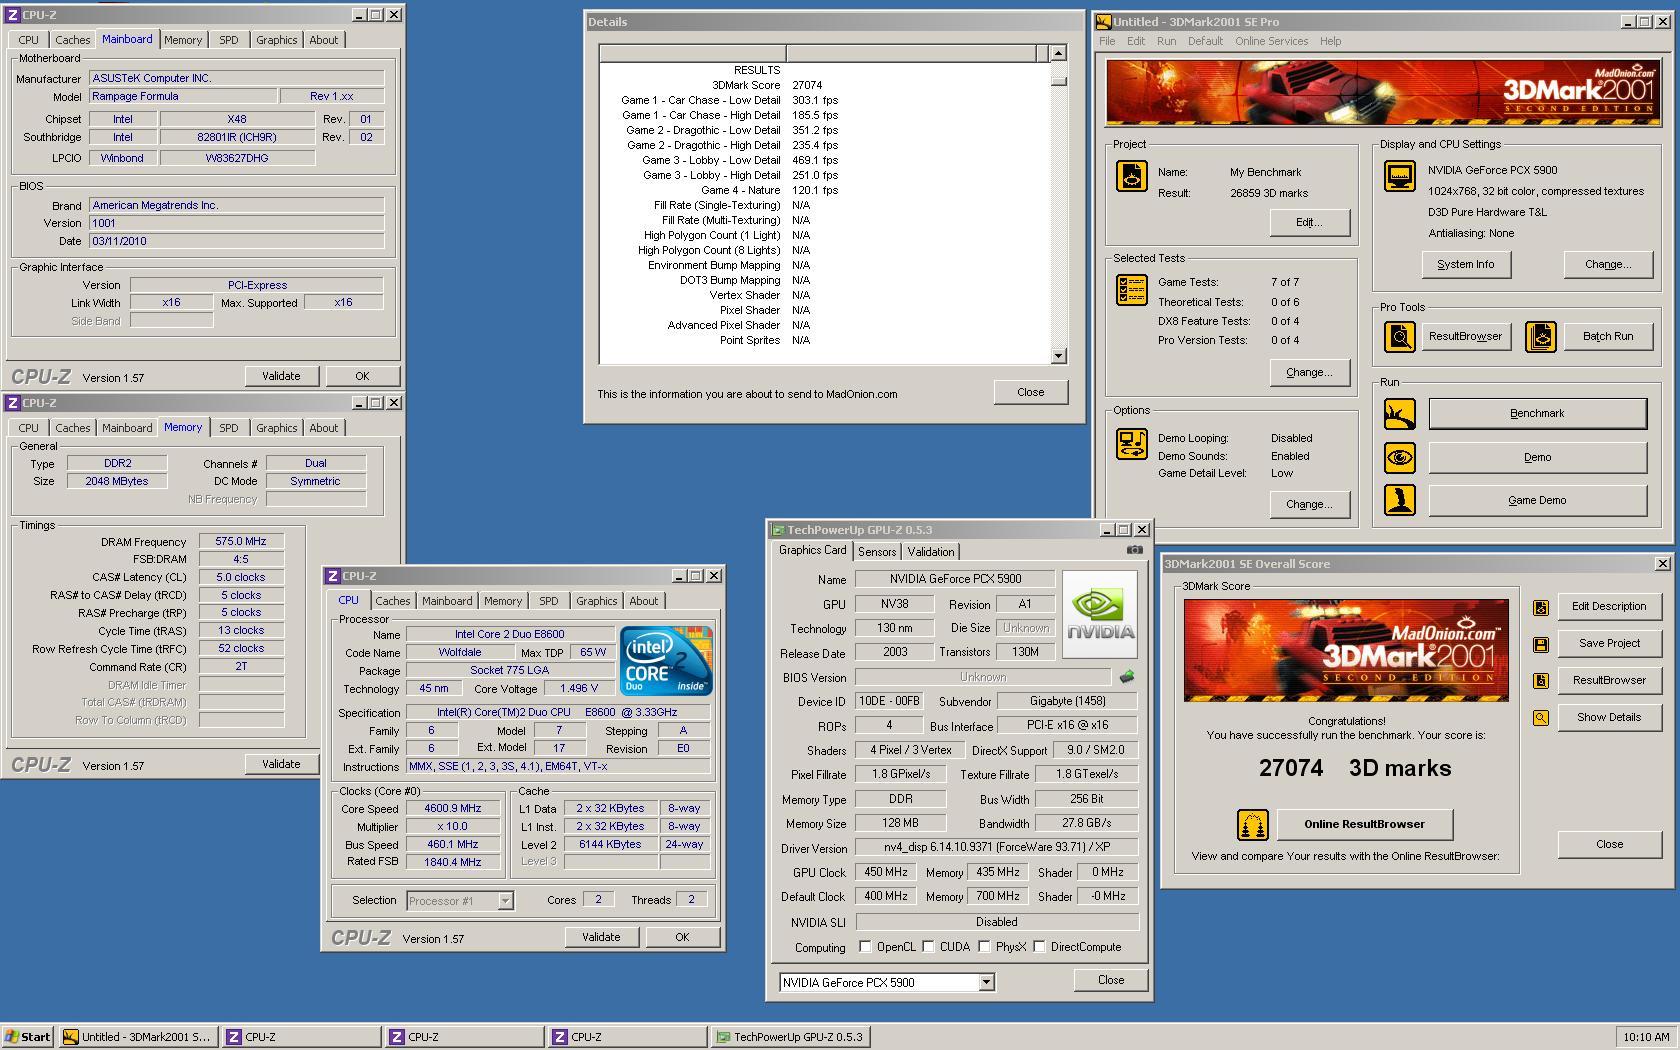Click the Demo eye icon
Image resolution: width=1680 pixels, height=1050 pixels.
pos(1399,458)
